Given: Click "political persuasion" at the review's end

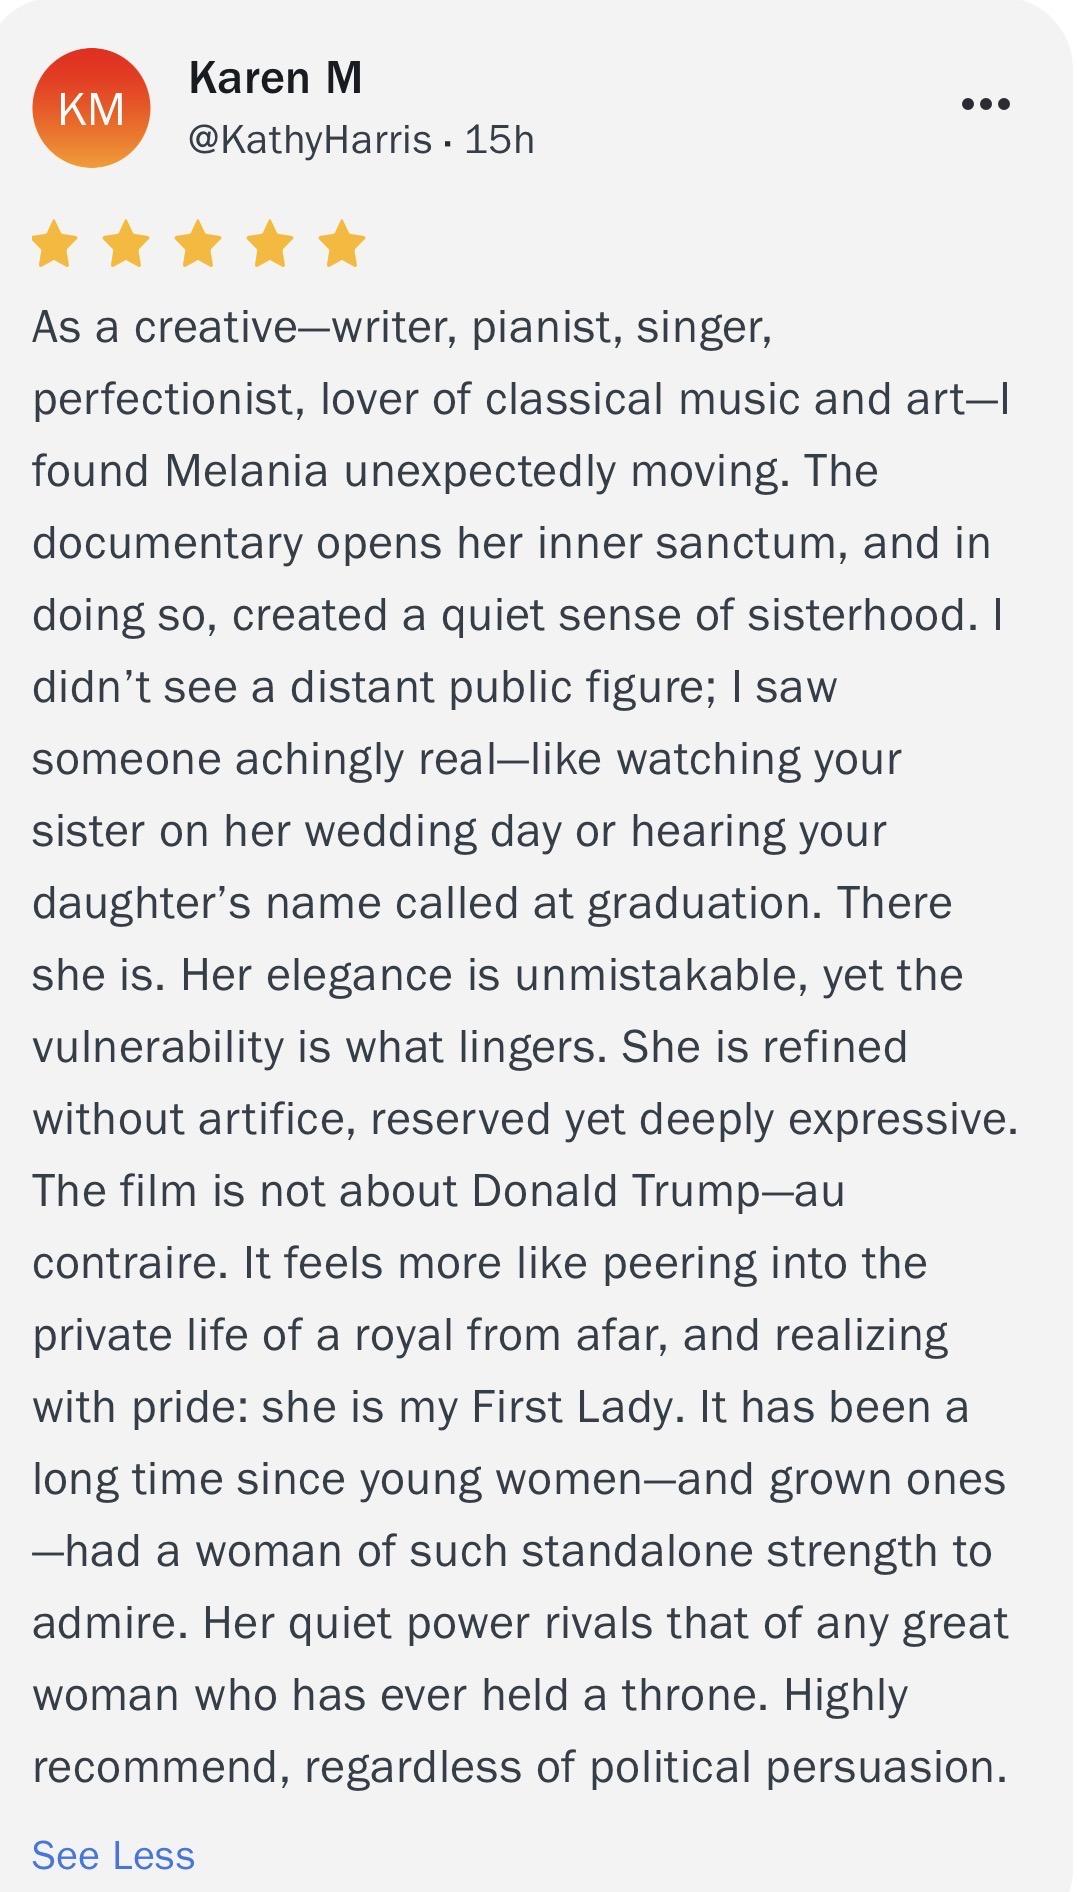Looking at the screenshot, I should pos(797,1767).
